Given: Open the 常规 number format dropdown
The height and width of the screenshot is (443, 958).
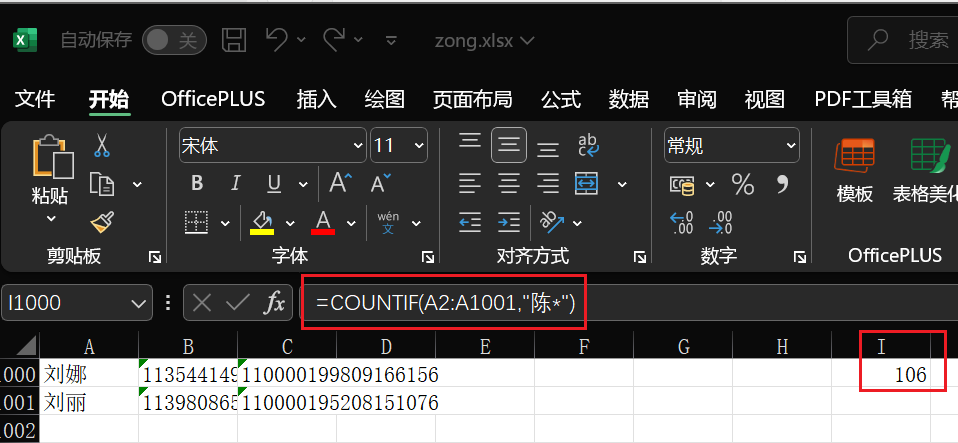Looking at the screenshot, I should (x=791, y=146).
